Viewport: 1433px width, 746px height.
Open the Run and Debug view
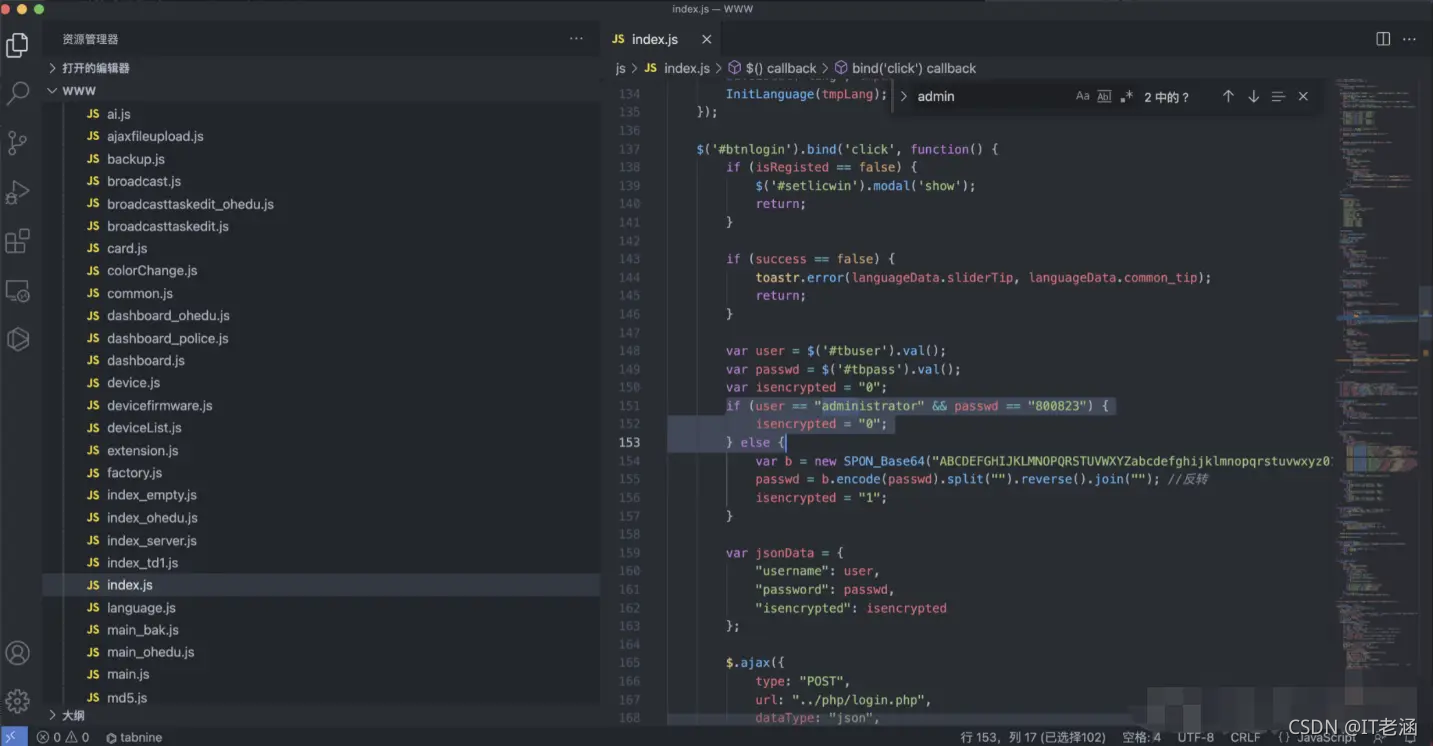coord(17,192)
